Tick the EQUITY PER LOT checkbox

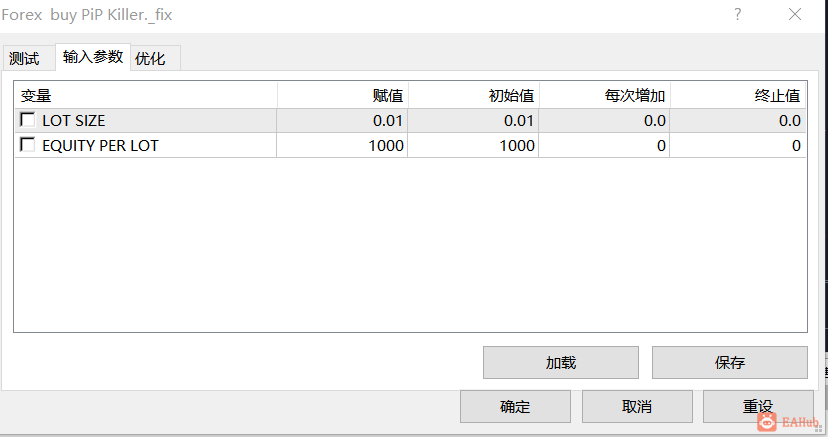[27, 145]
